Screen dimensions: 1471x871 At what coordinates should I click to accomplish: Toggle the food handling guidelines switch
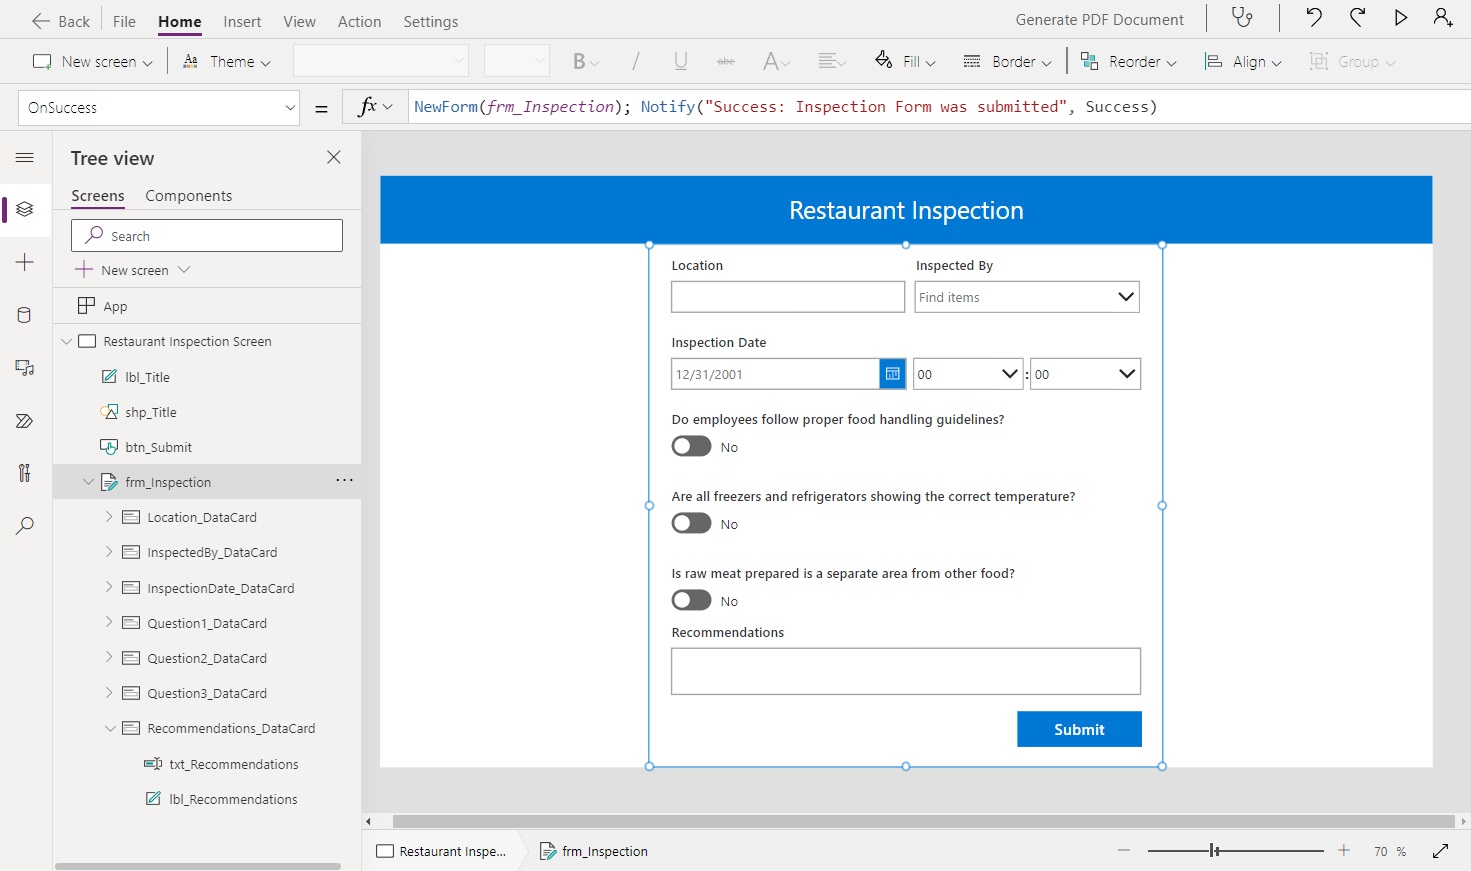click(691, 446)
